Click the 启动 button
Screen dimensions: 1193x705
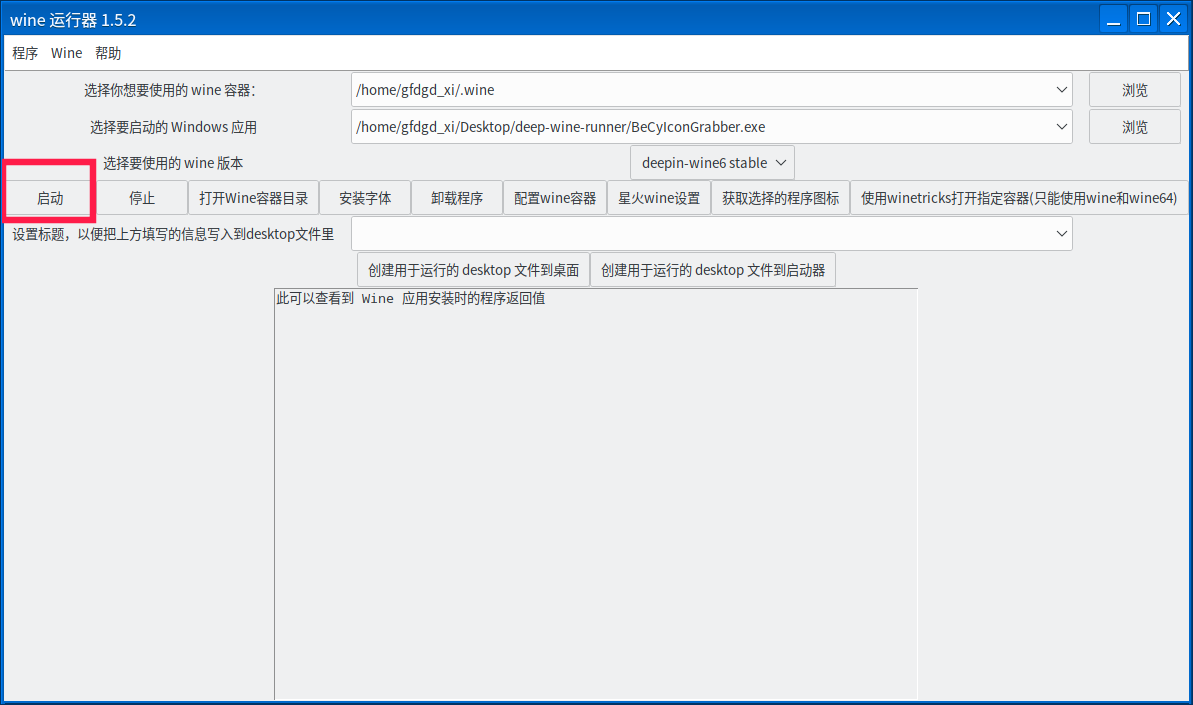(x=50, y=198)
